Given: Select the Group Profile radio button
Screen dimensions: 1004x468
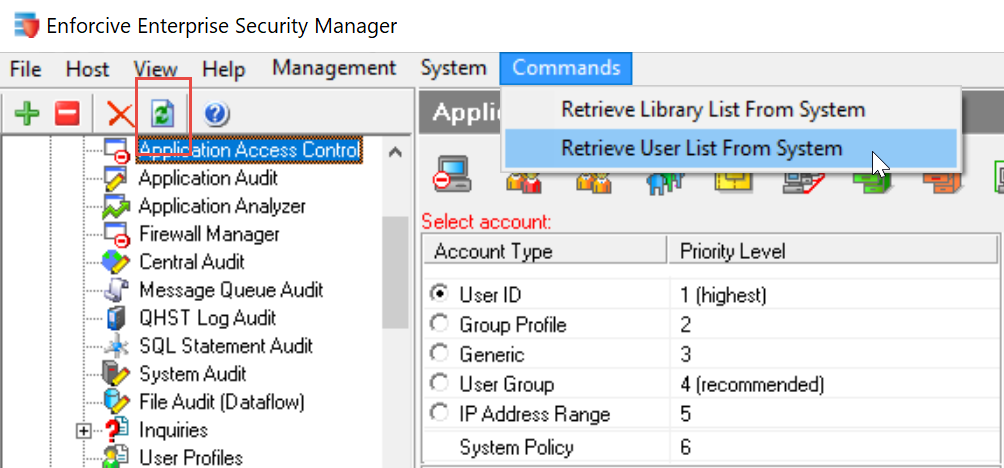Looking at the screenshot, I should pos(439,324).
